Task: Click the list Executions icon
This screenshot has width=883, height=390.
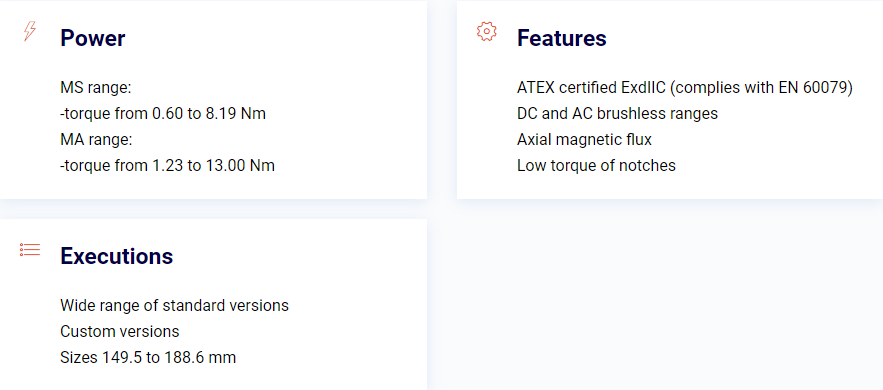Action: (30, 249)
